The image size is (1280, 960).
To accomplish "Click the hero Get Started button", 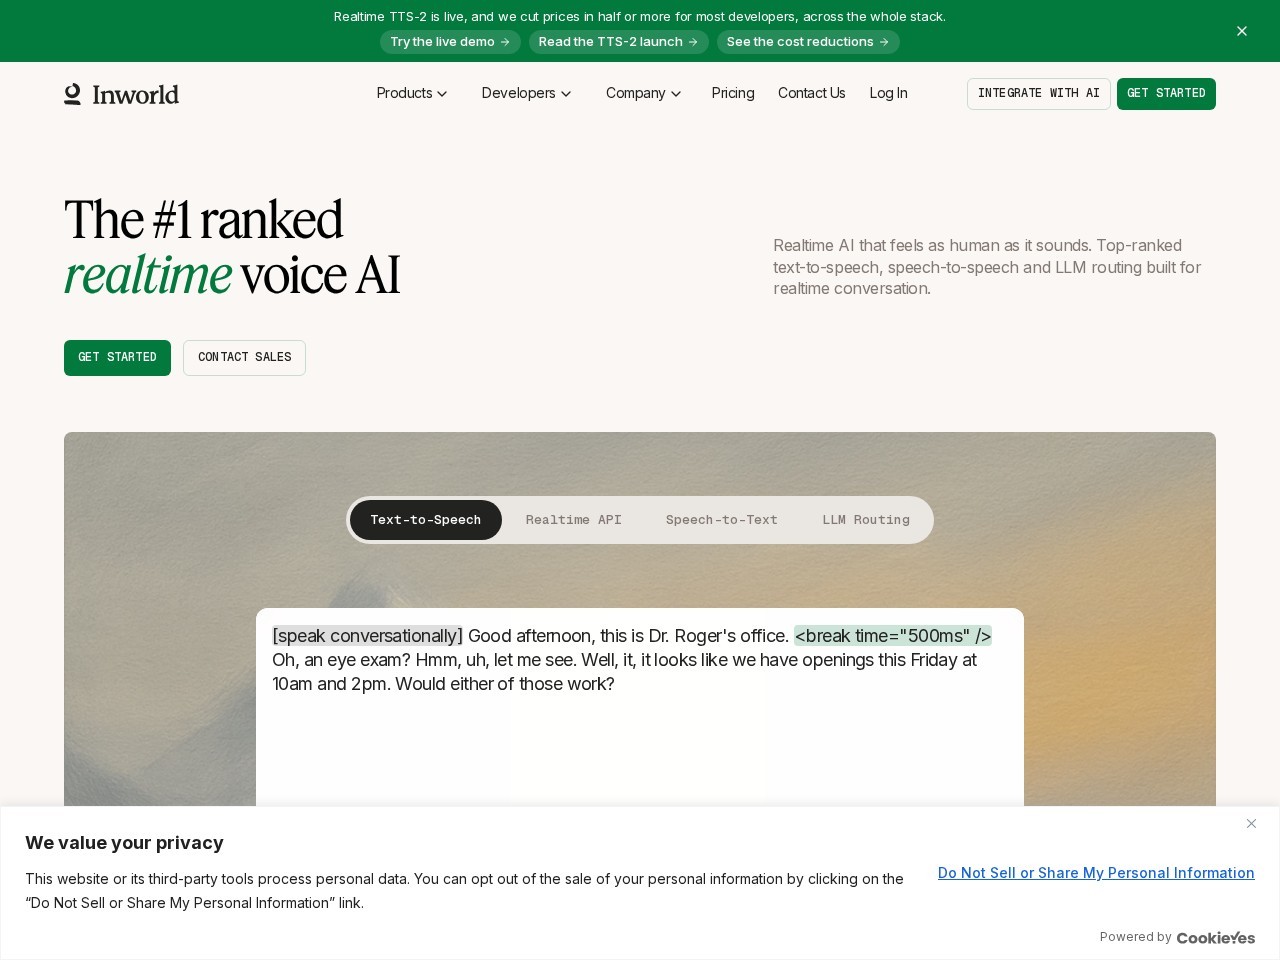I will click(x=117, y=358).
